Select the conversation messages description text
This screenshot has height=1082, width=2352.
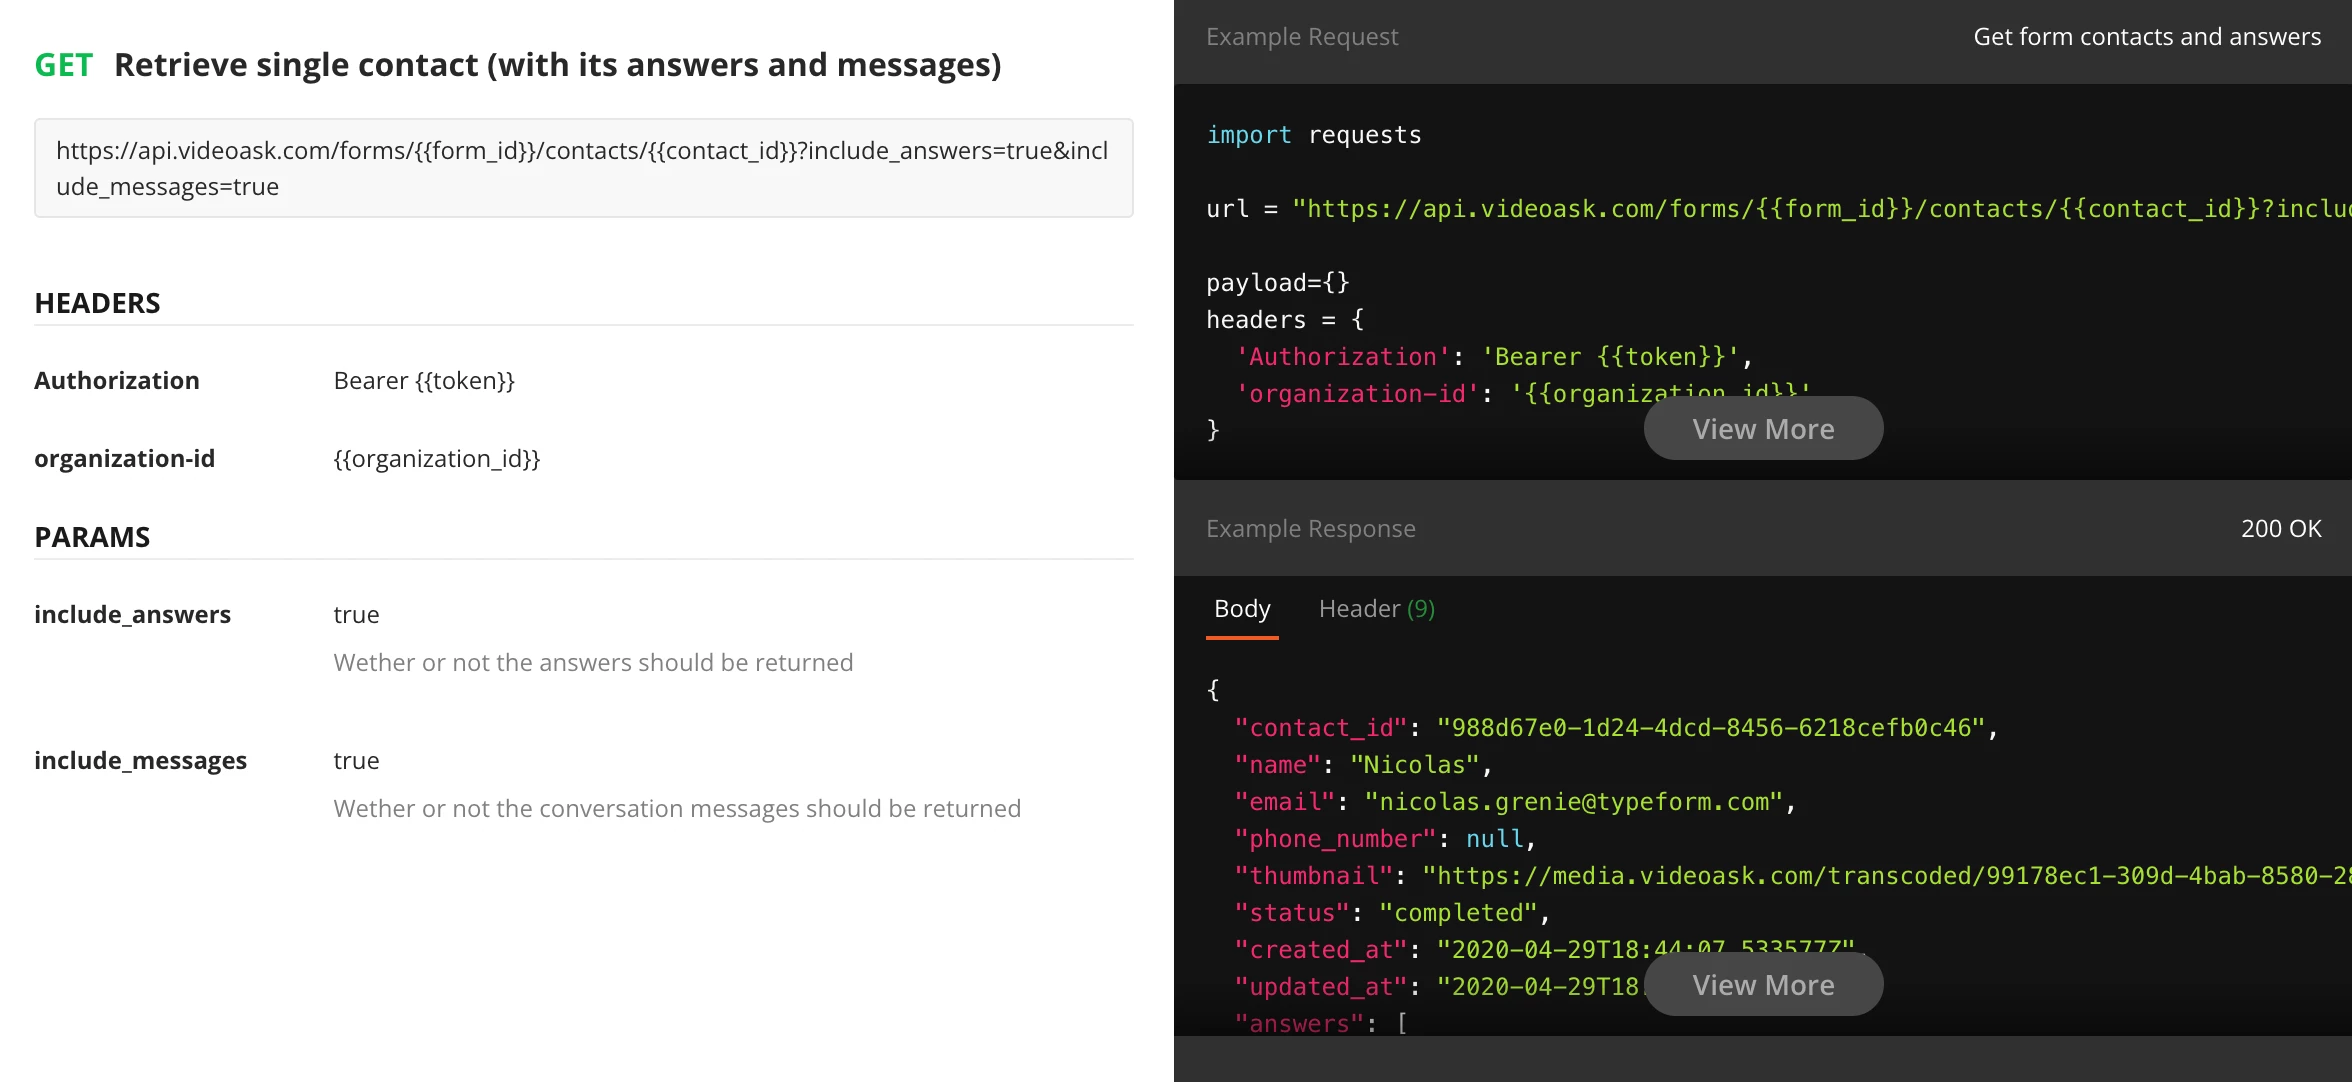[677, 809]
